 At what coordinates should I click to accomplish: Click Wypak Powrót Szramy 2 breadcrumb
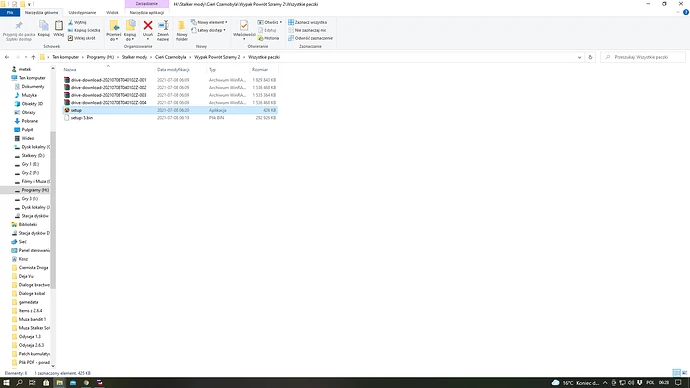[217, 57]
